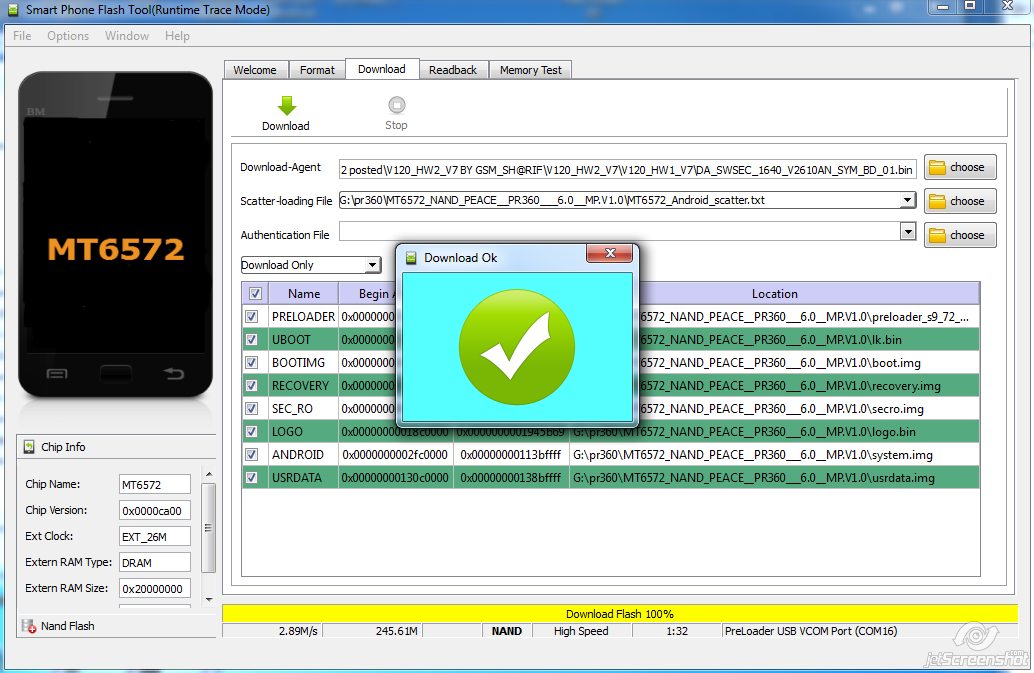Close the Download Ok dialog
This screenshot has width=1034, height=673.
[x=609, y=253]
